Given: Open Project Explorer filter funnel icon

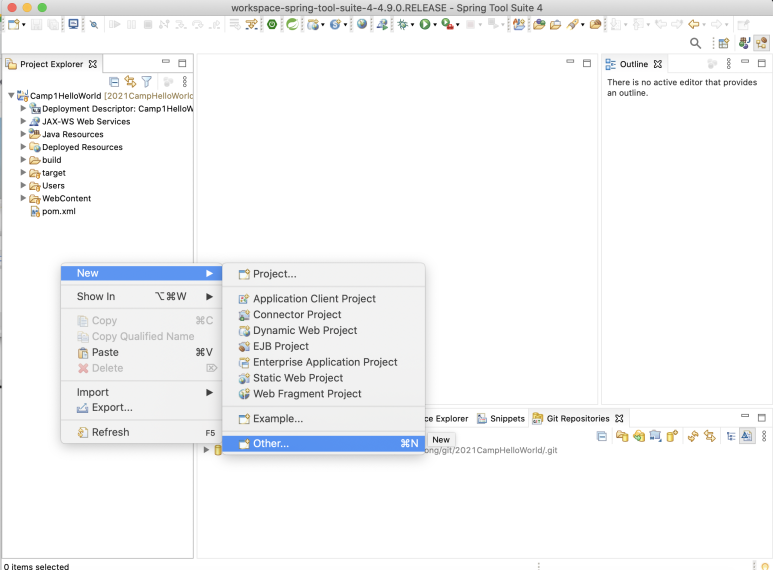Looking at the screenshot, I should click(146, 81).
